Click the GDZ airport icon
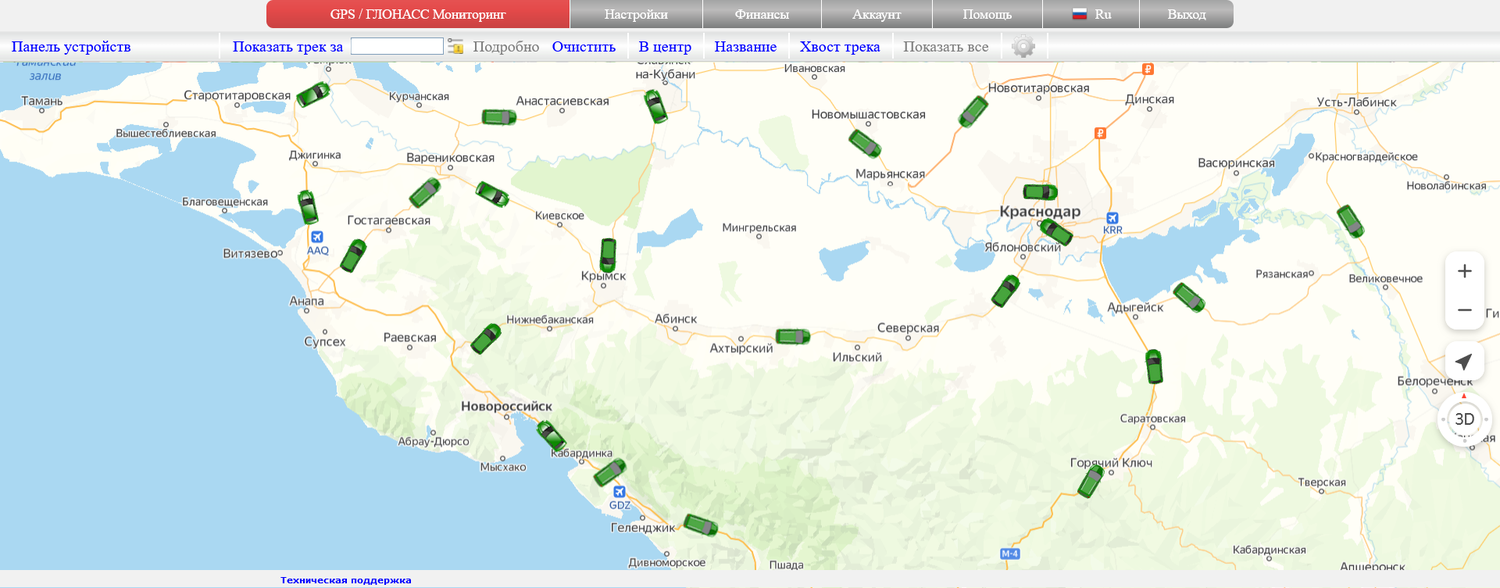Viewport: 1500px width, 588px height. (x=620, y=492)
